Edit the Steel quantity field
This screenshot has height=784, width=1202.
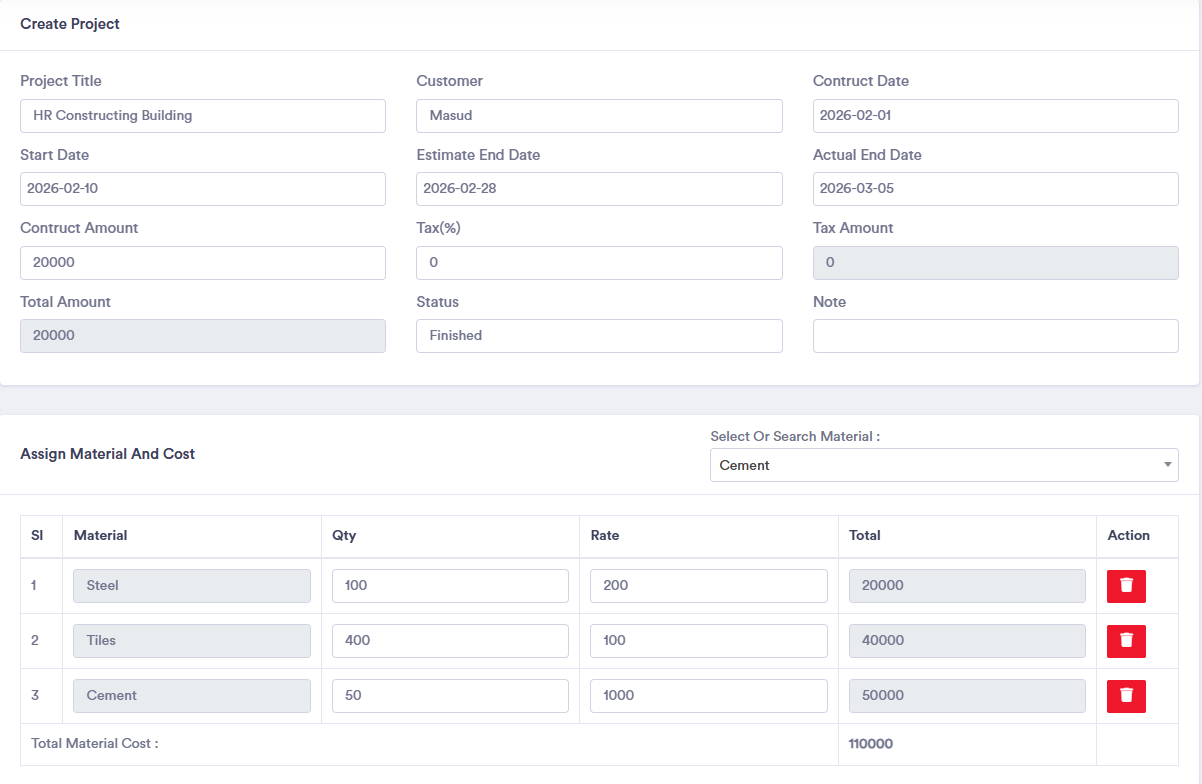point(450,586)
